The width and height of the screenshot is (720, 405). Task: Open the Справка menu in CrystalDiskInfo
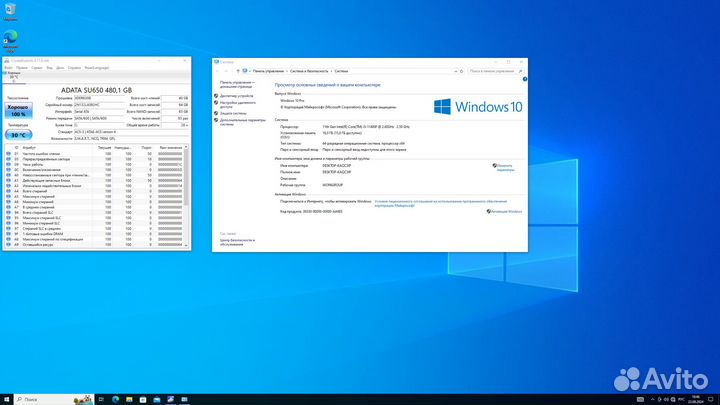tap(74, 68)
